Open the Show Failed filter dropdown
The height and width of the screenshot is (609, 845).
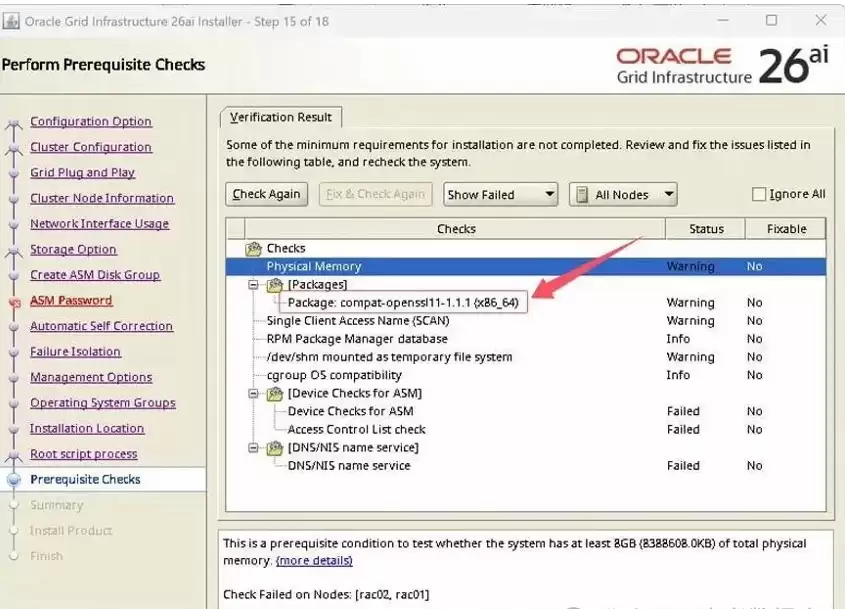tap(500, 195)
